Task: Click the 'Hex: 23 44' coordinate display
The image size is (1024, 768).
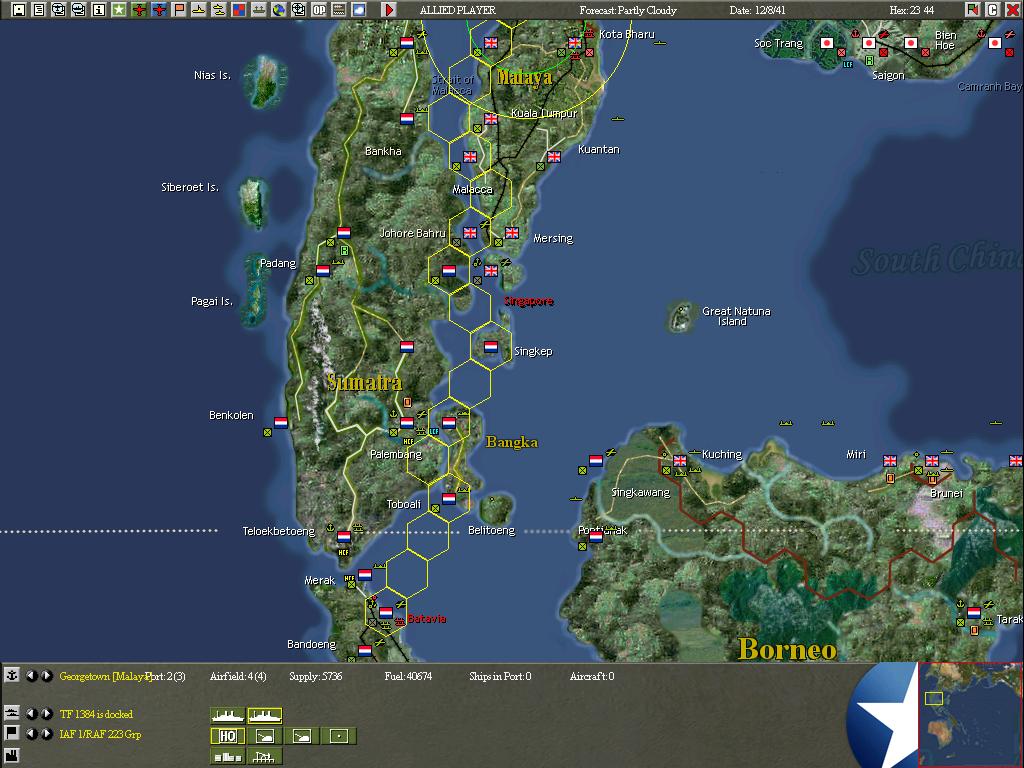Action: click(912, 10)
